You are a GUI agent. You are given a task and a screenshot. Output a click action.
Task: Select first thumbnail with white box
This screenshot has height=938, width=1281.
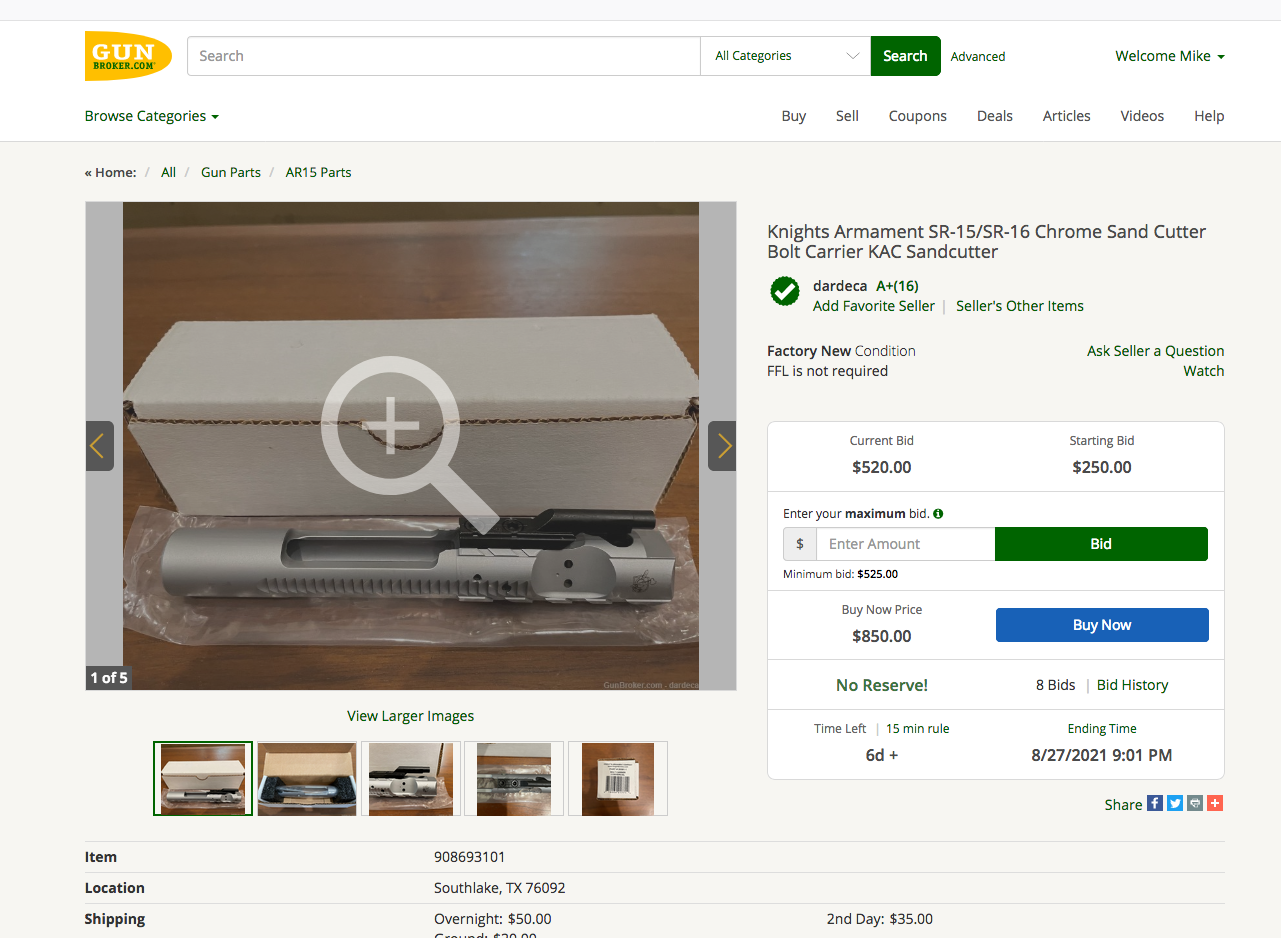(203, 778)
